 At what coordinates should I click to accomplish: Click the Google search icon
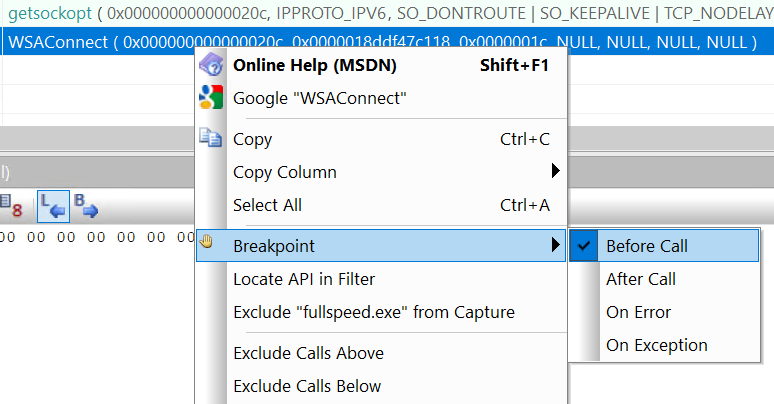211,98
